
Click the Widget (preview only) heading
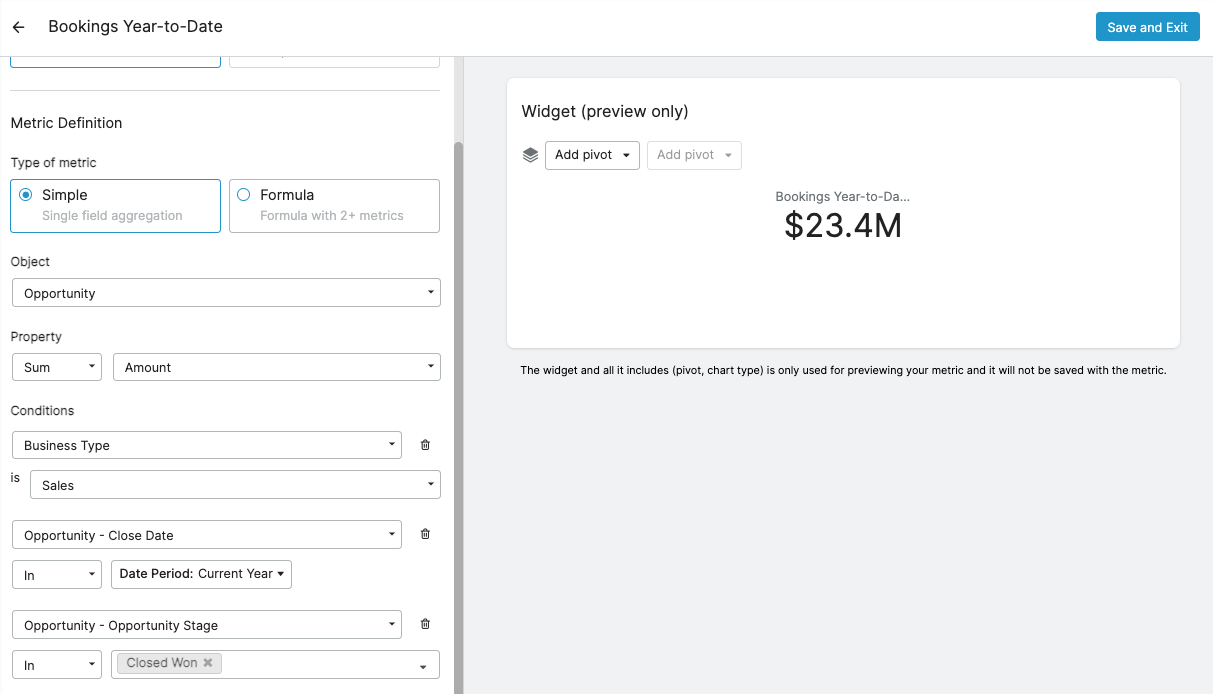[x=605, y=111]
